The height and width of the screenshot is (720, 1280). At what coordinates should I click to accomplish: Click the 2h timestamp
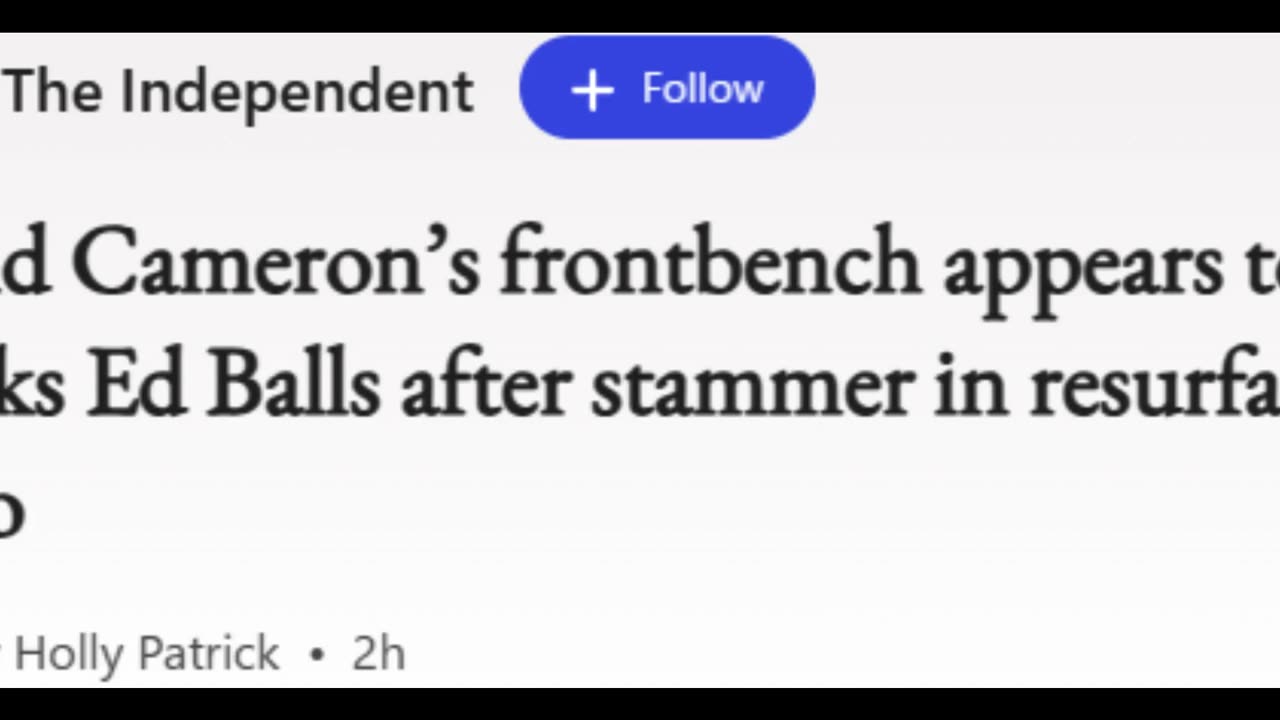point(378,654)
